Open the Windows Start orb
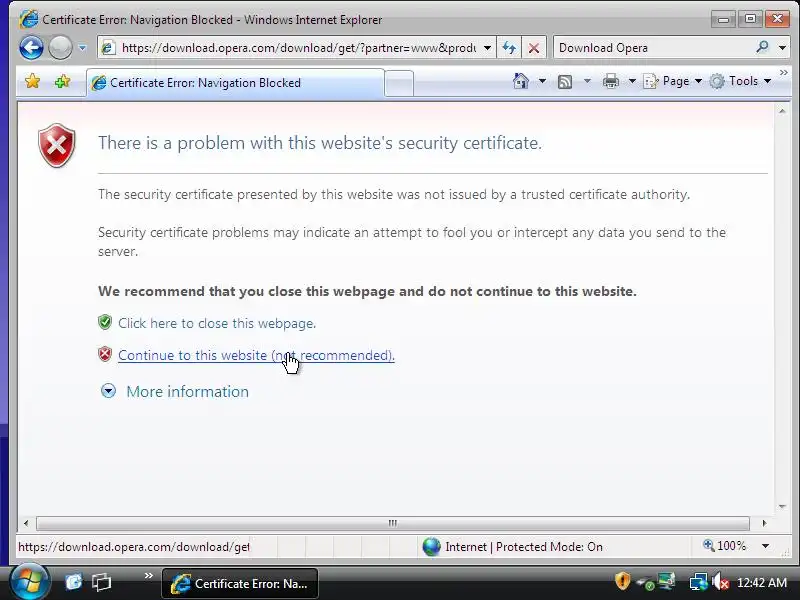The height and width of the screenshot is (600, 800). 29,582
